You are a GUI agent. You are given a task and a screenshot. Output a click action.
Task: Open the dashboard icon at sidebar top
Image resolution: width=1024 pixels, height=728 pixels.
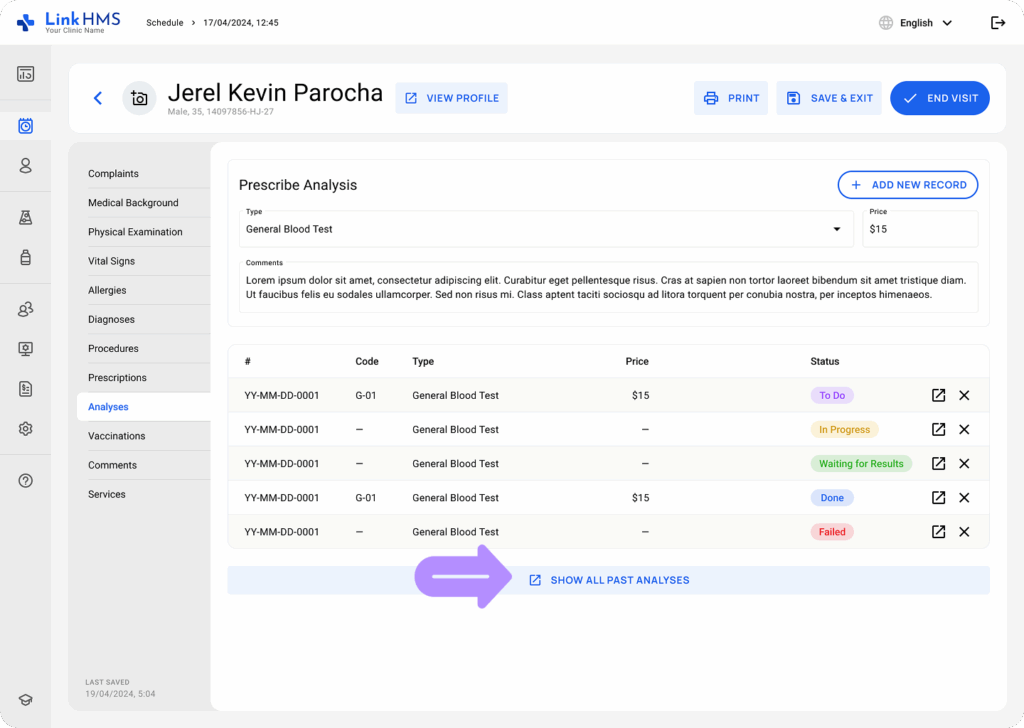[x=26, y=74]
